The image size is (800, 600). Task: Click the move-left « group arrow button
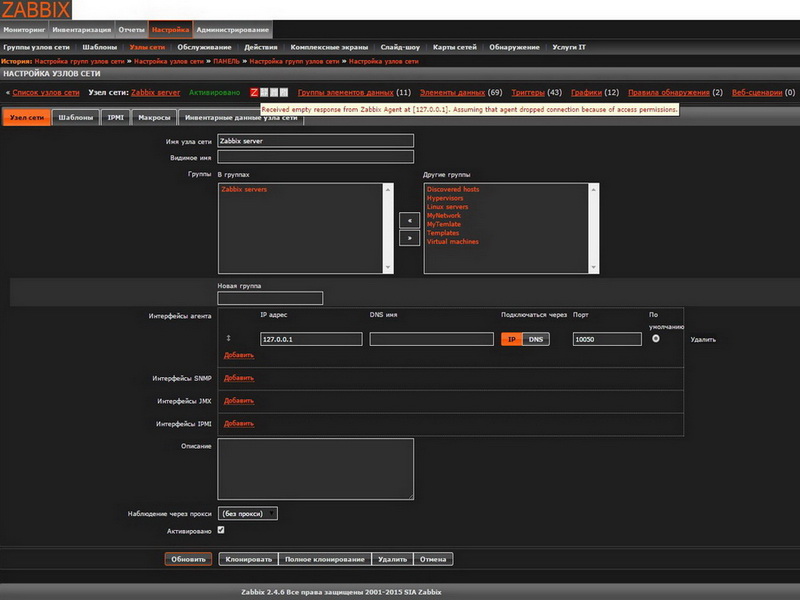[x=408, y=219]
